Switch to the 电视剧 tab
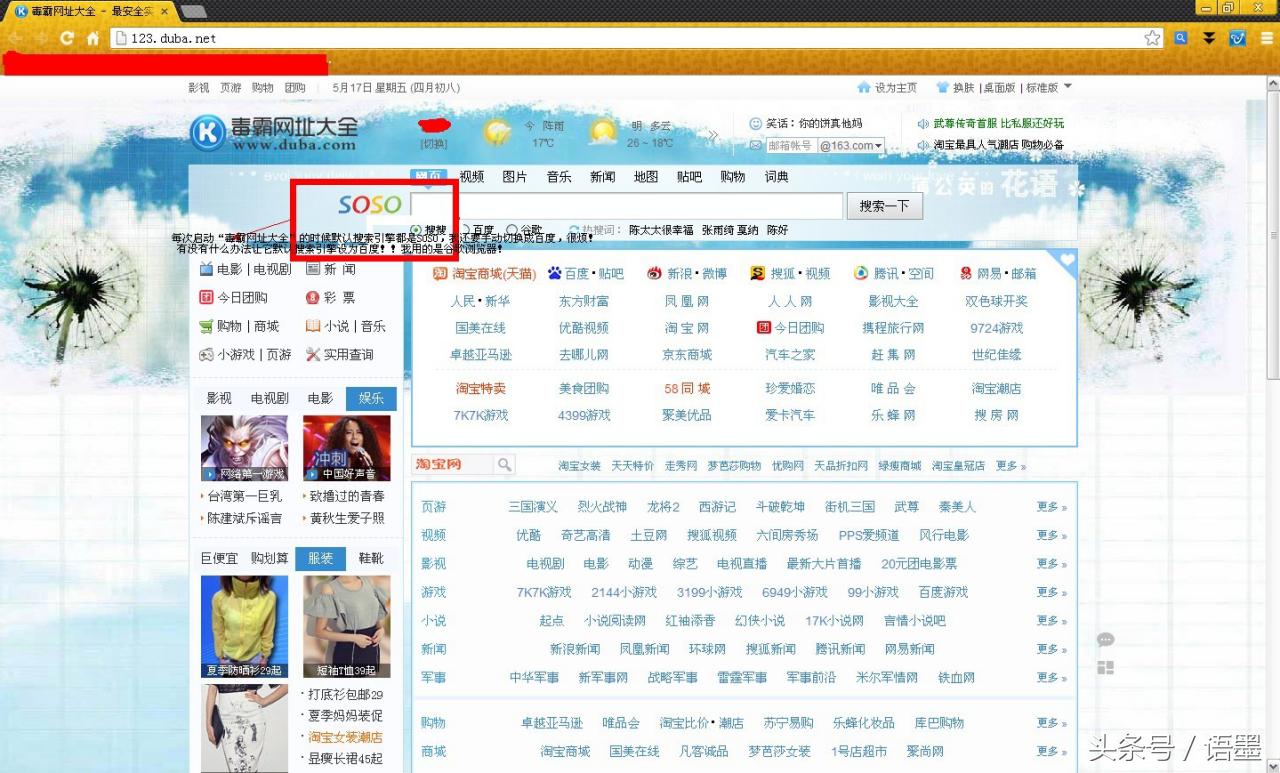The image size is (1280, 773). click(269, 397)
